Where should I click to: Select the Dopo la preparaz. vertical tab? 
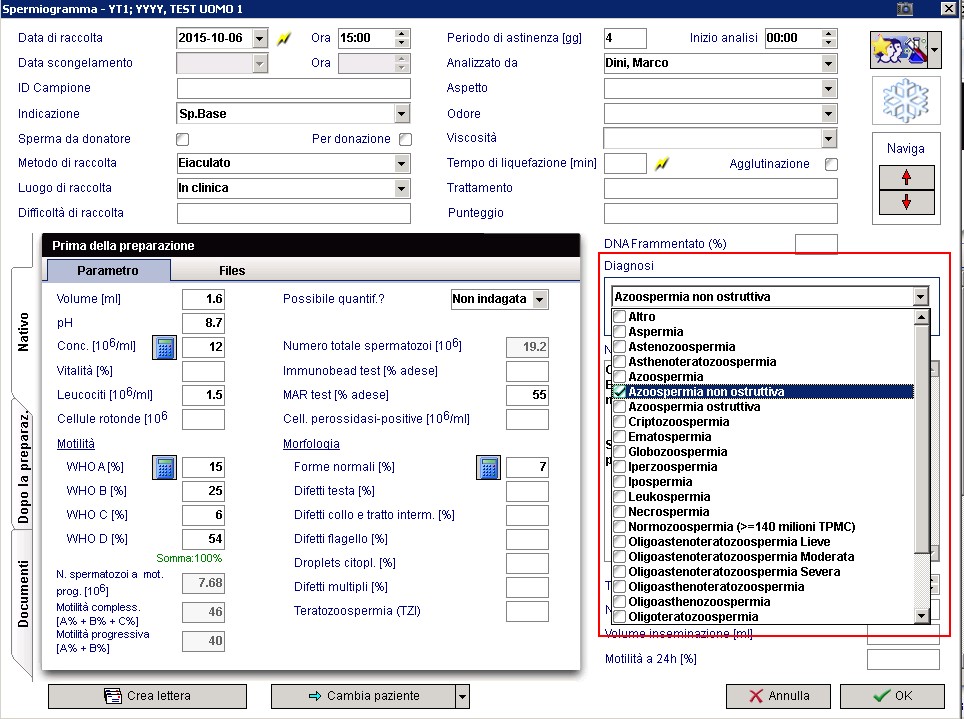point(23,469)
